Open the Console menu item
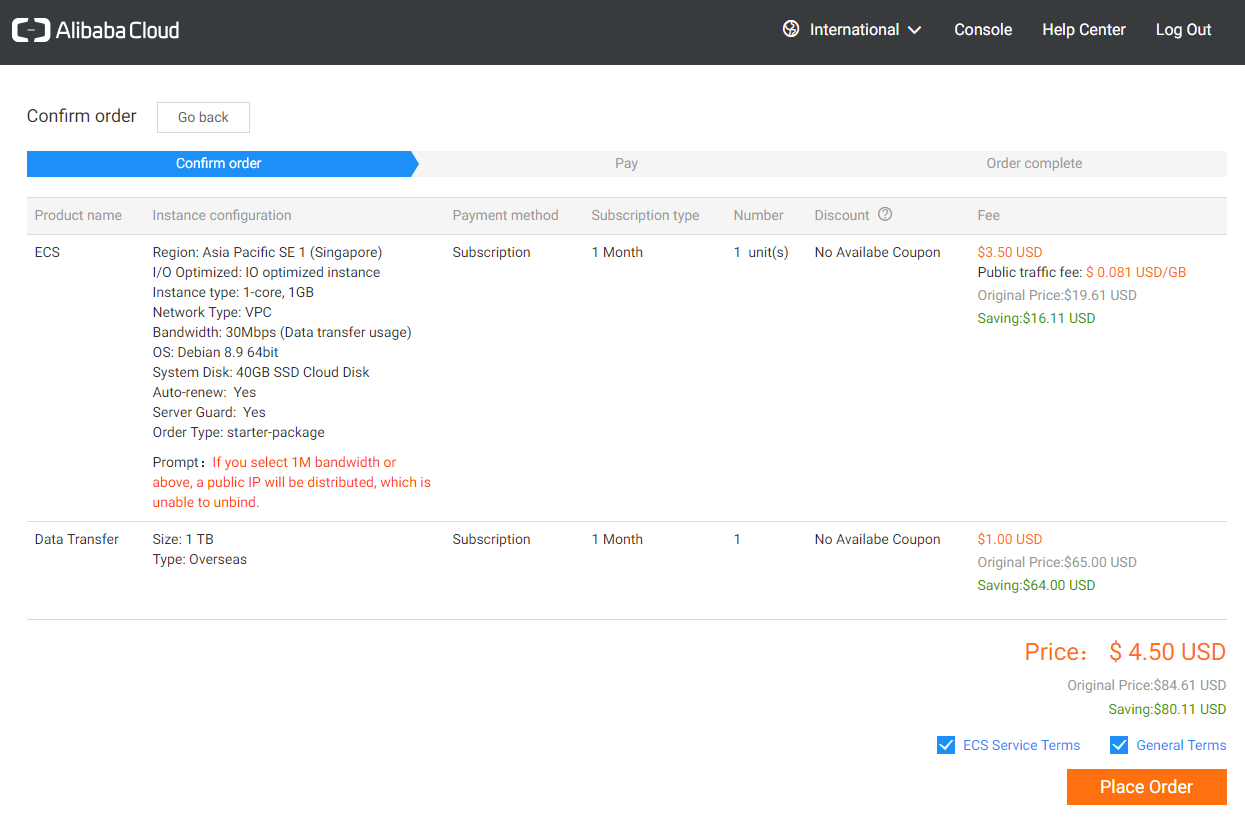Image resolution: width=1245 pixels, height=819 pixels. pos(983,30)
